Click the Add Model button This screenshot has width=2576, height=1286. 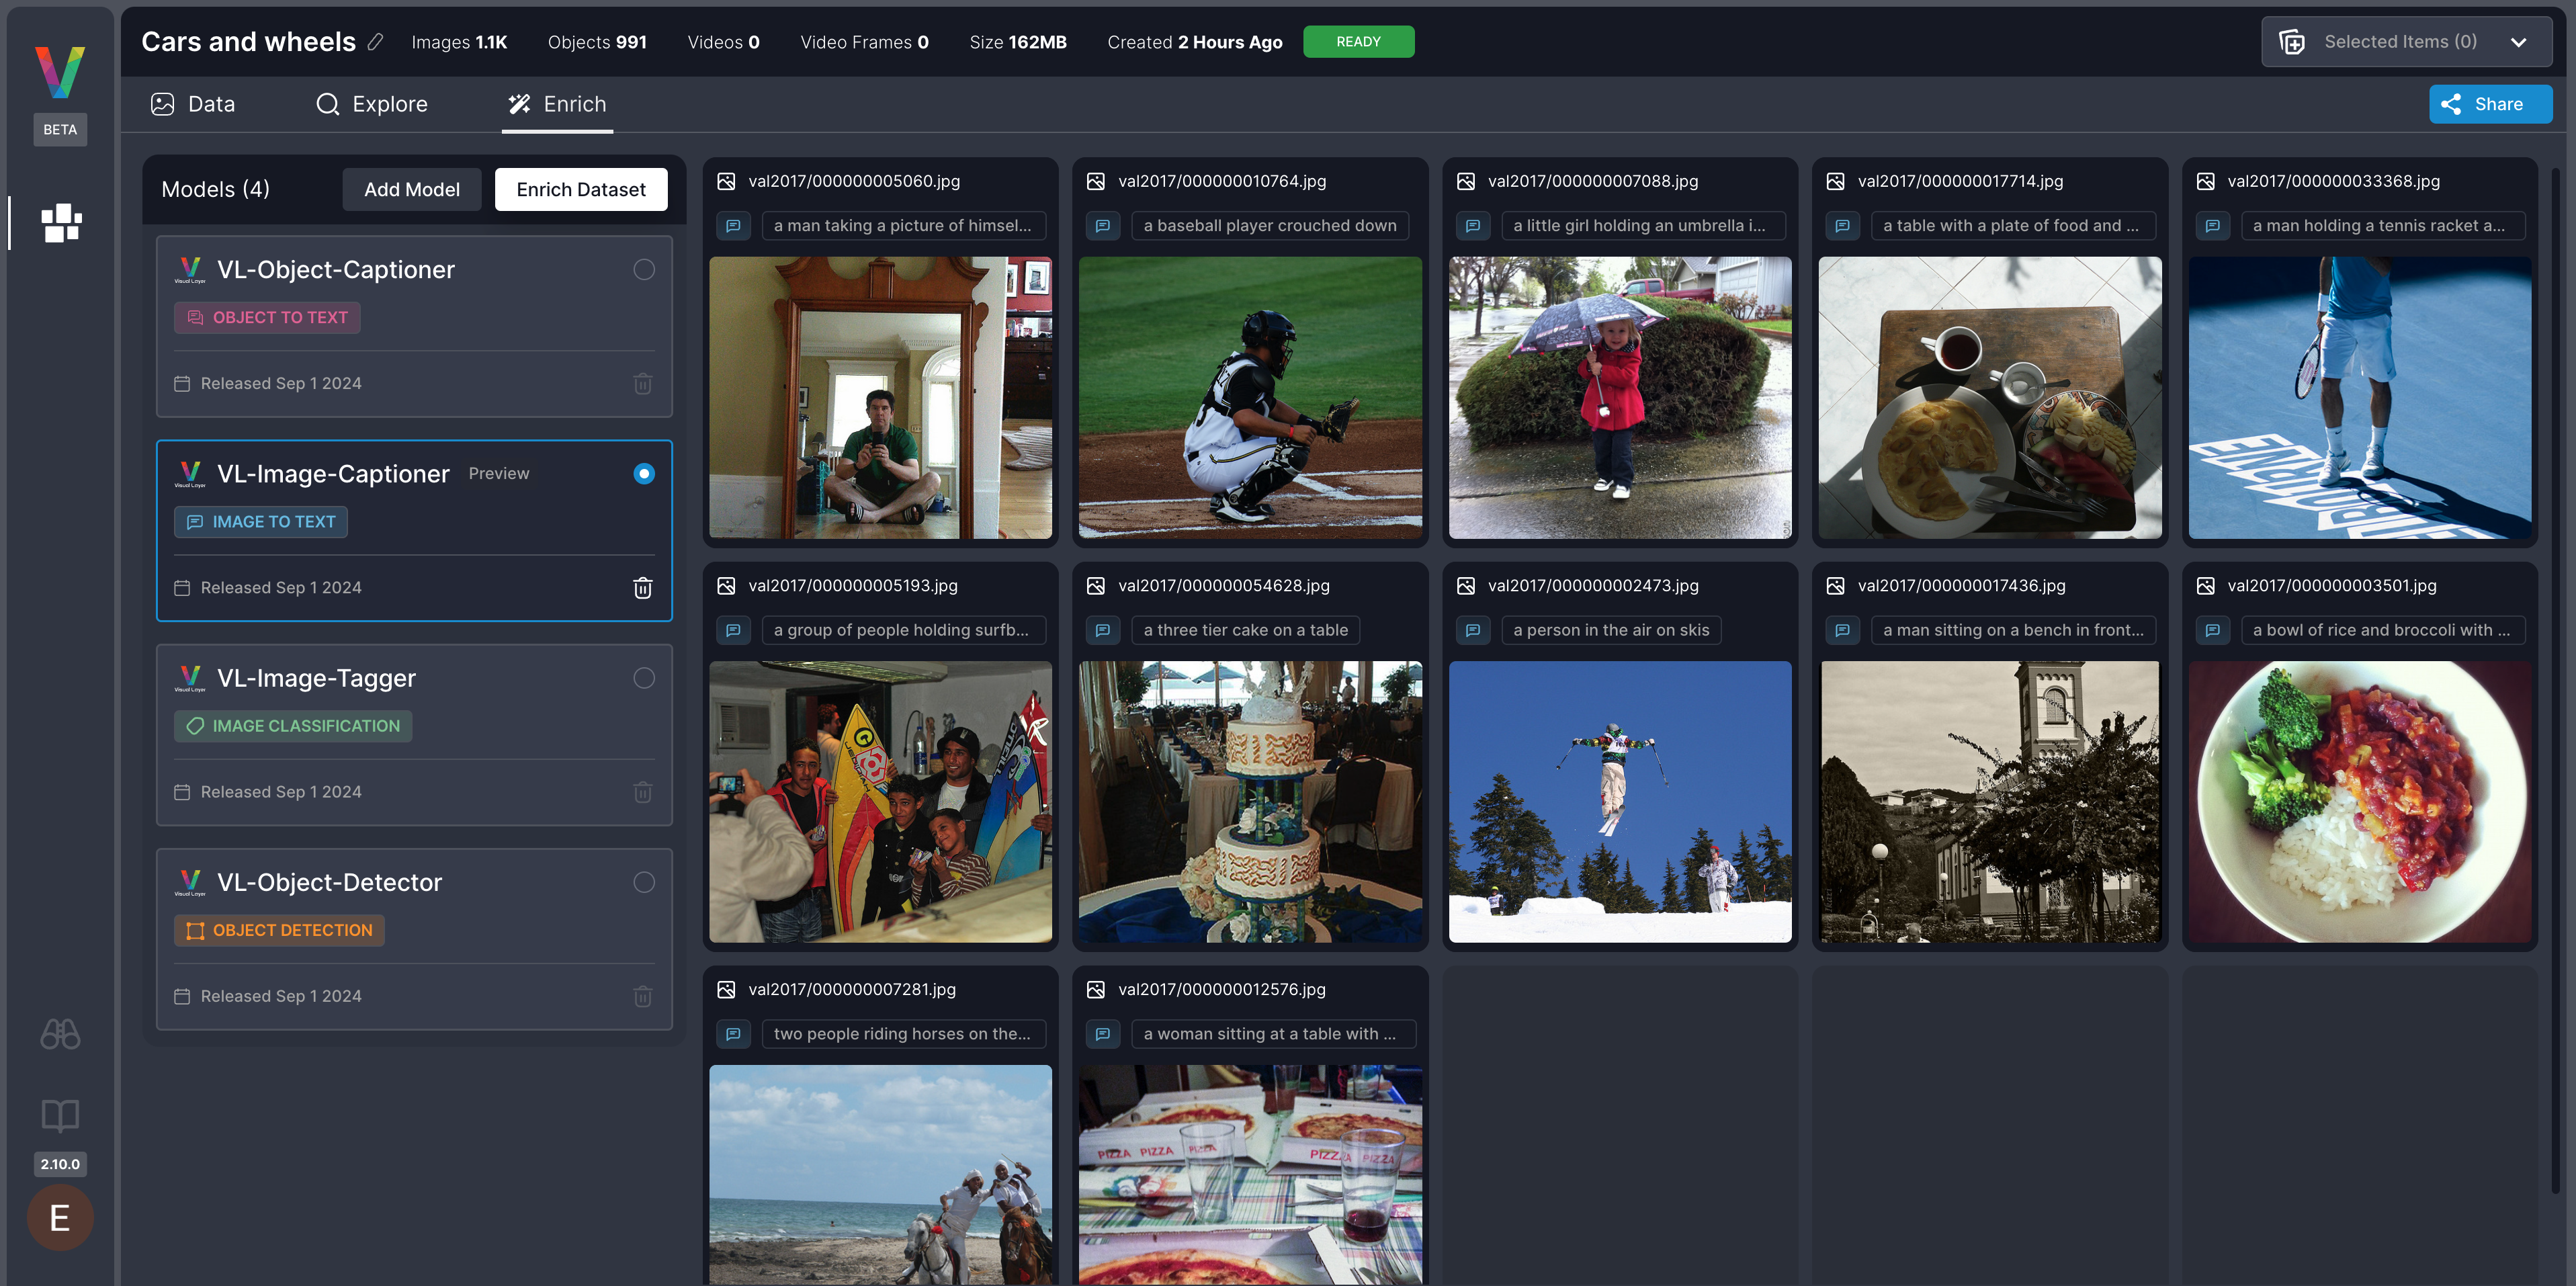pos(411,189)
